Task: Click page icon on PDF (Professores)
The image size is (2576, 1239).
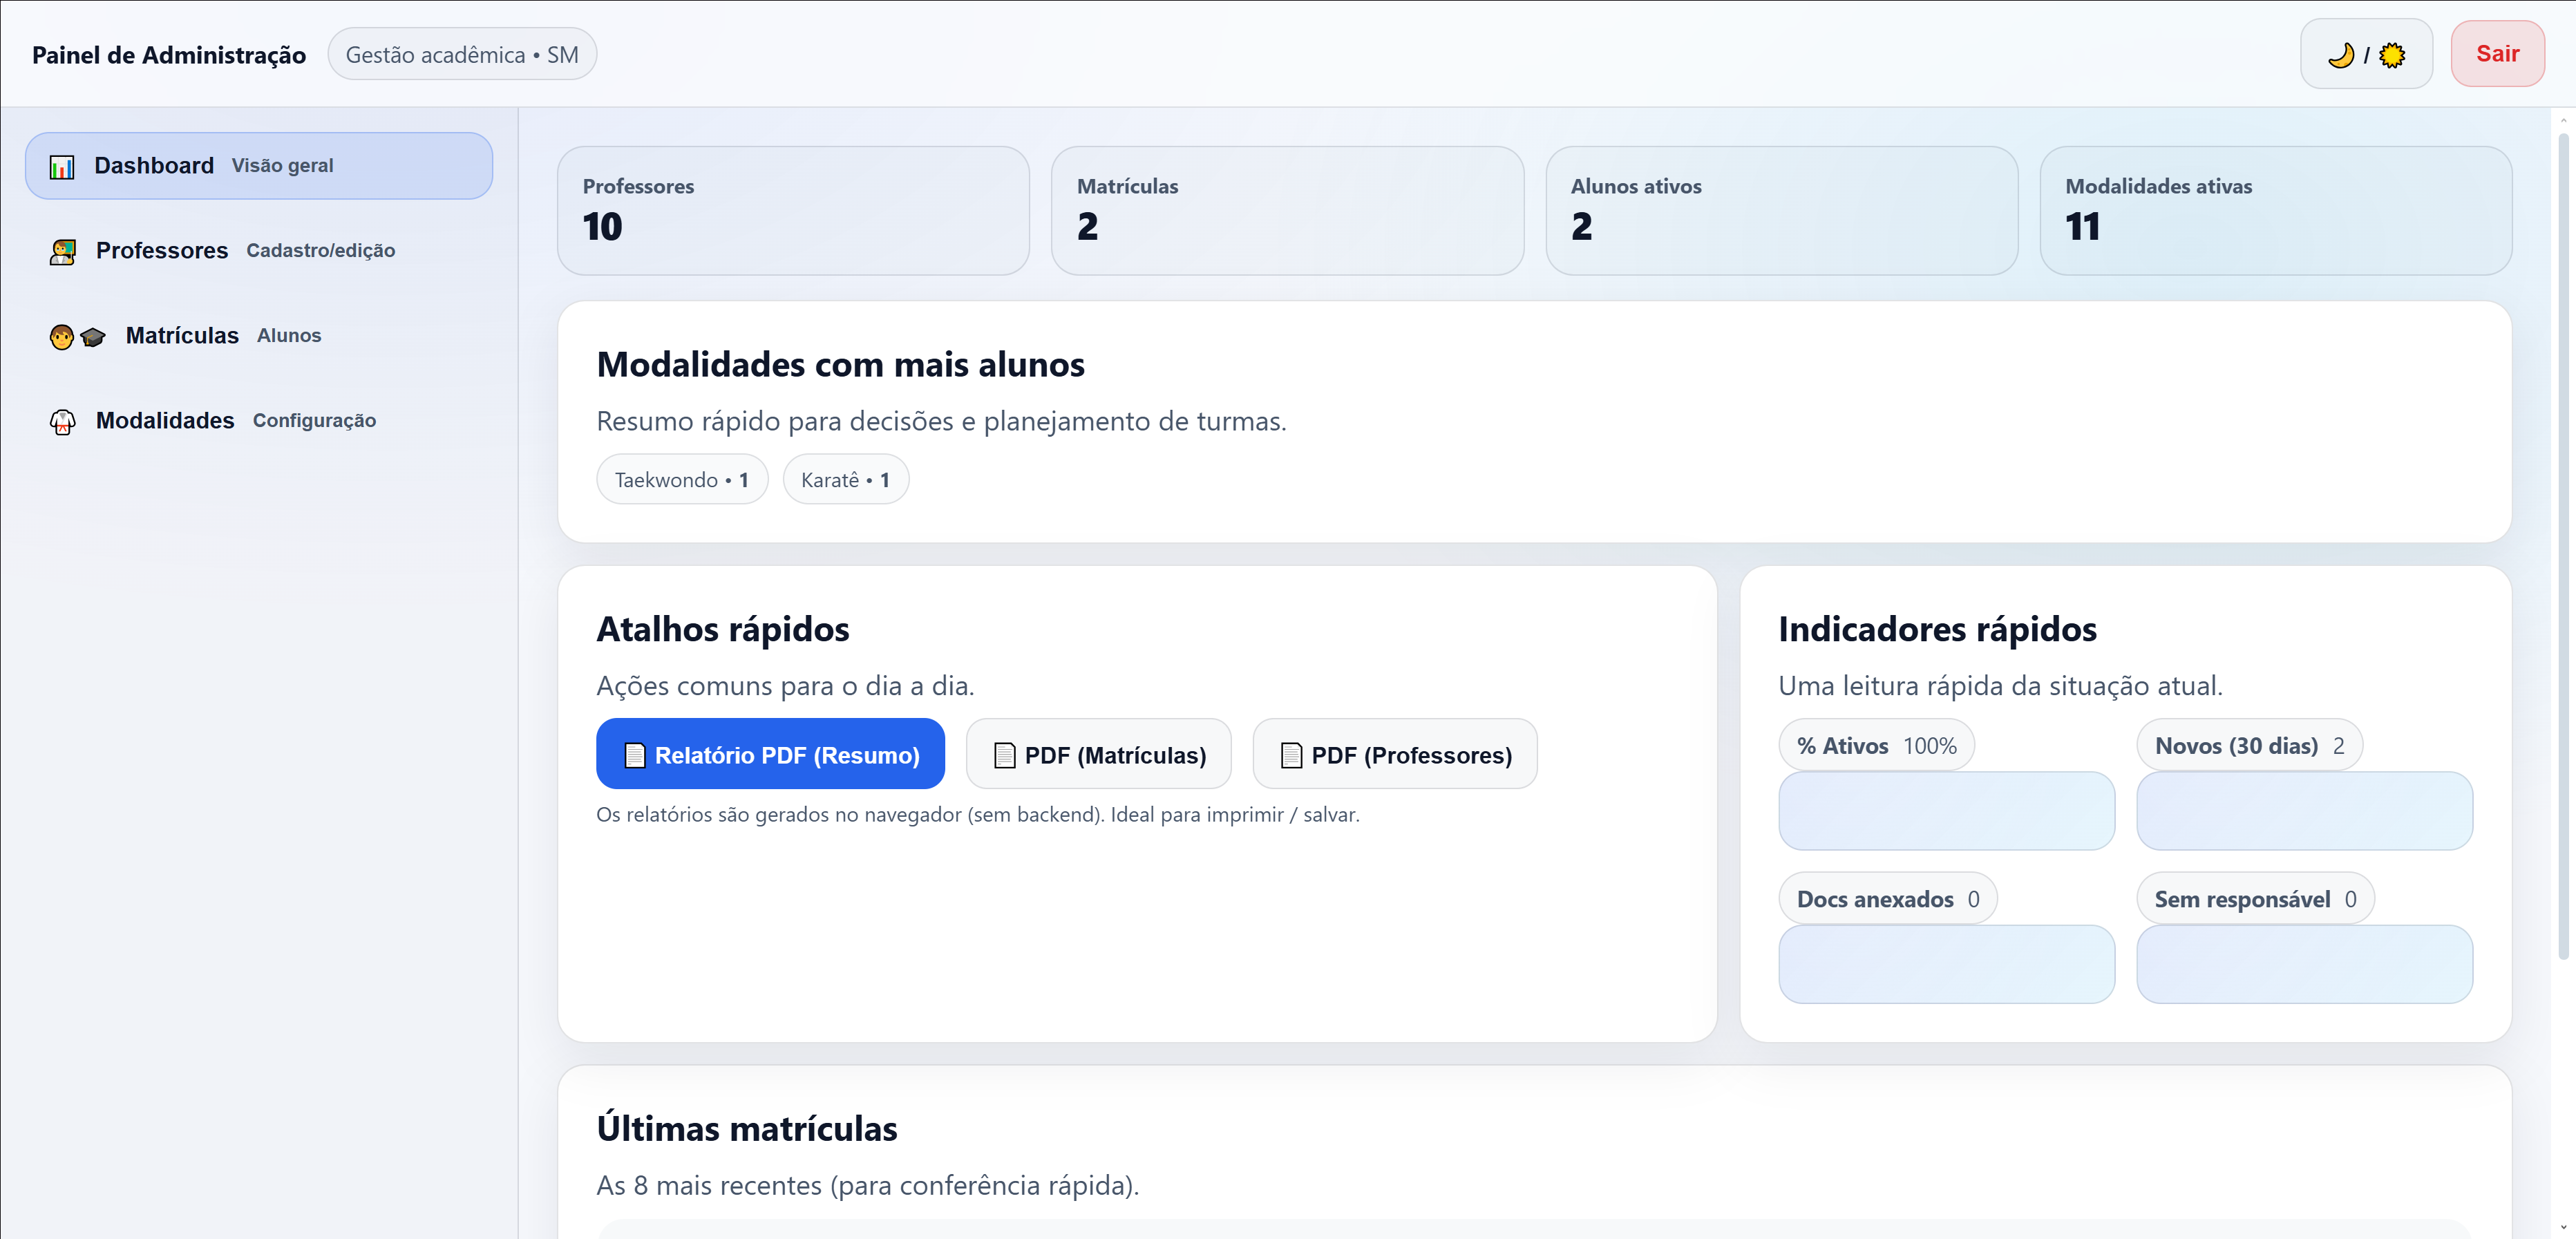Action: click(1291, 755)
